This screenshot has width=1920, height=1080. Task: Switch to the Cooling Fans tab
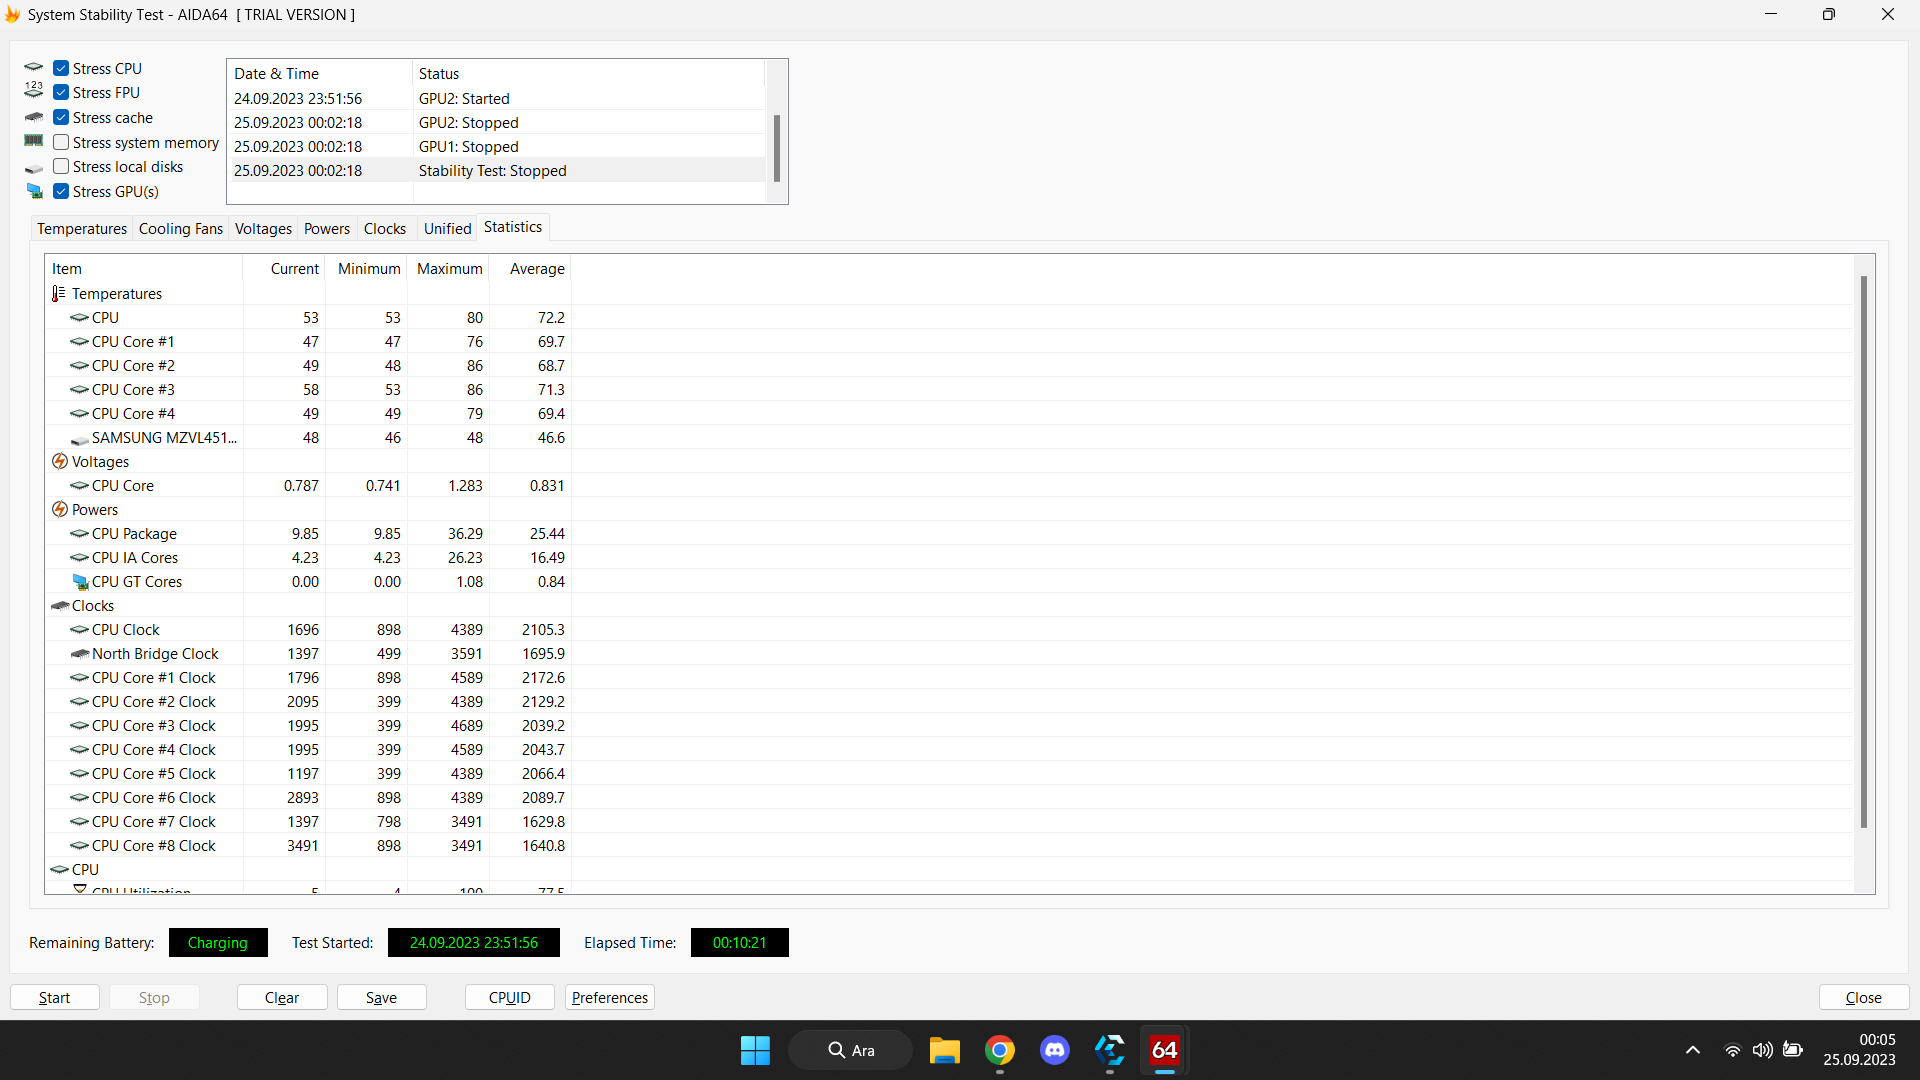180,229
